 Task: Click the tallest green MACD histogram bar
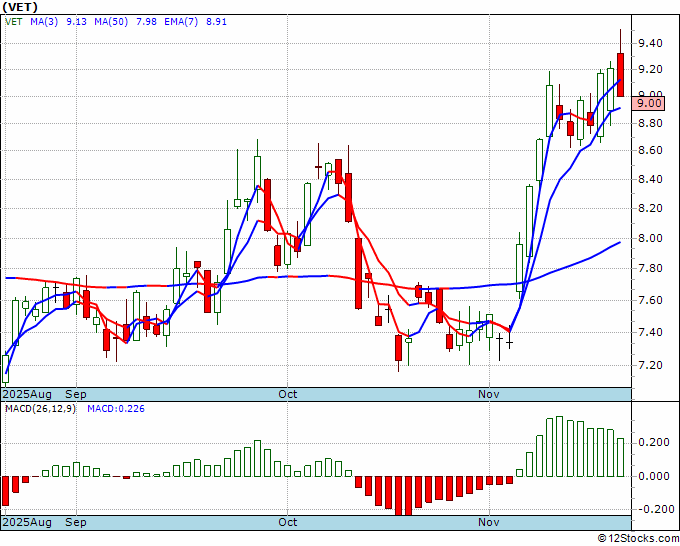click(x=559, y=446)
